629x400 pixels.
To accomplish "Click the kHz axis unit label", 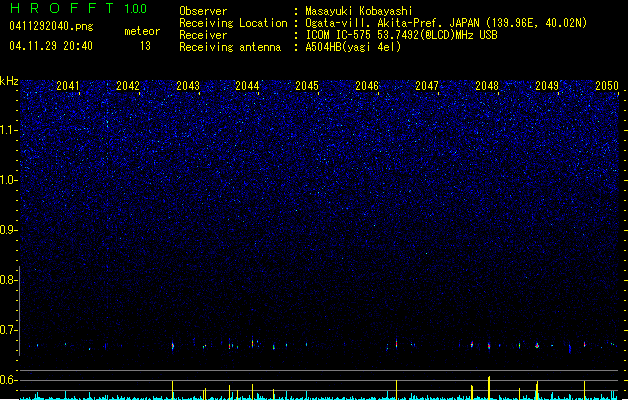I will [x=9, y=81].
